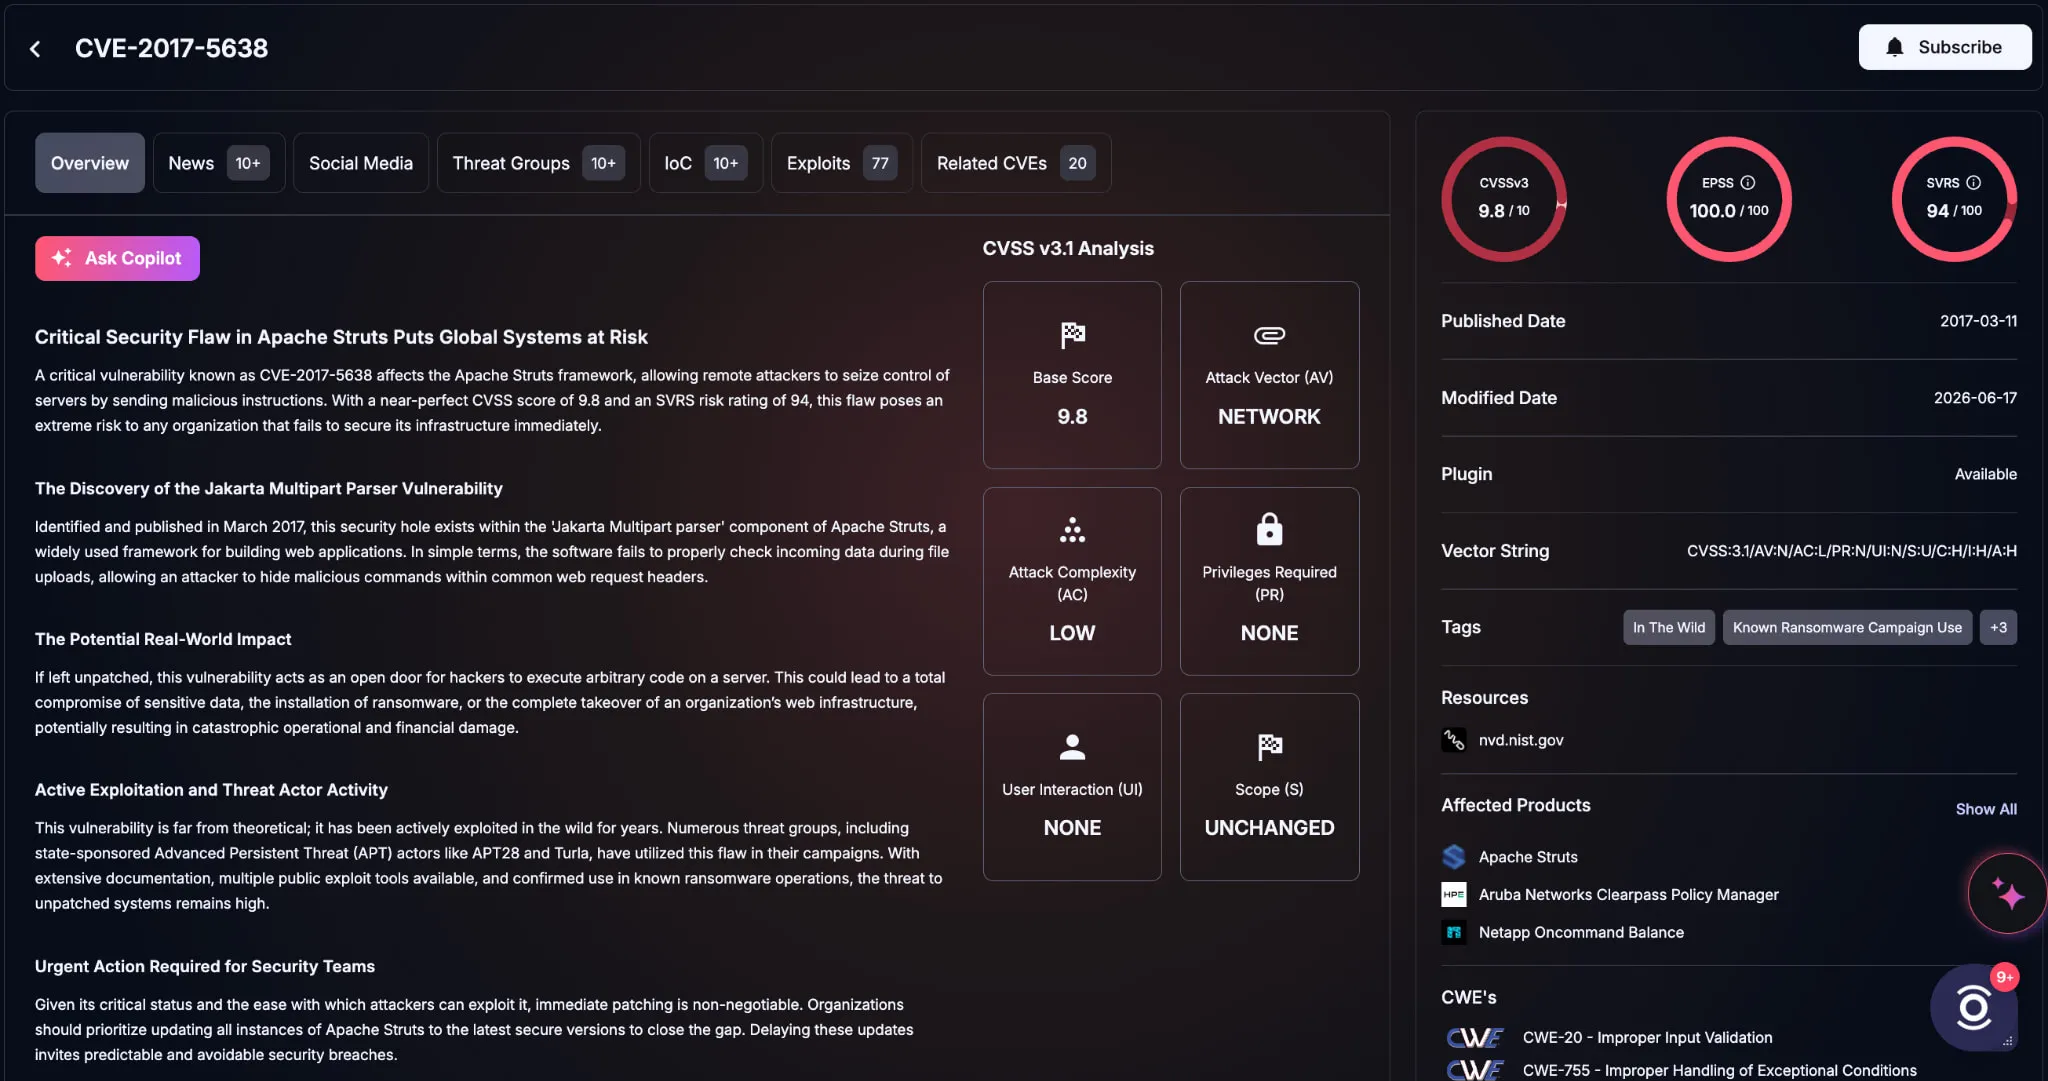Click the Privileges Required lock icon
Viewport: 2048px width, 1081px height.
tap(1269, 529)
